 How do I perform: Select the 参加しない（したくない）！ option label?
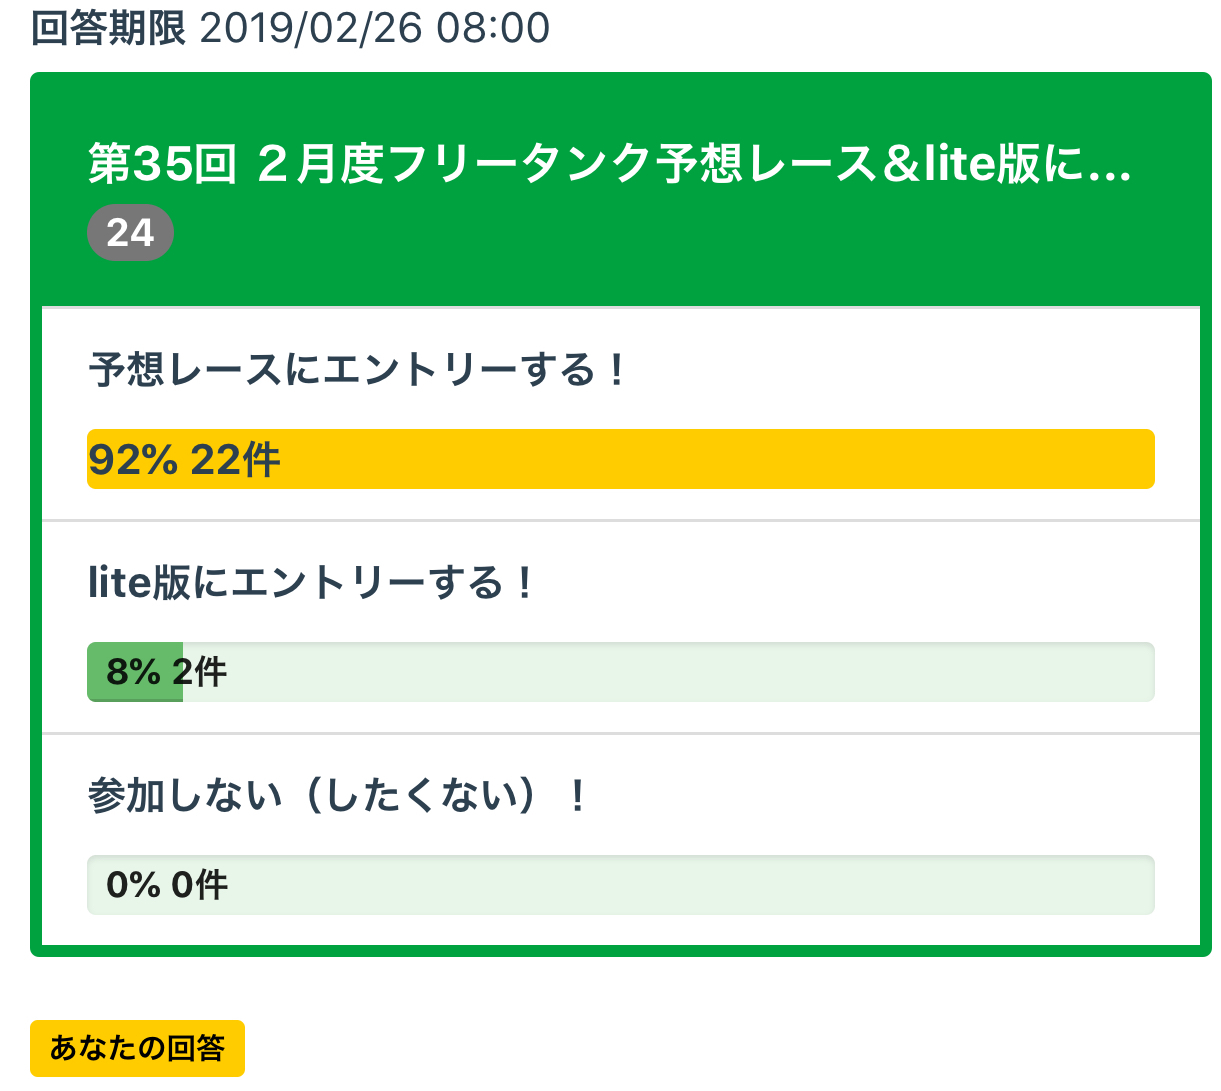[x=337, y=796]
